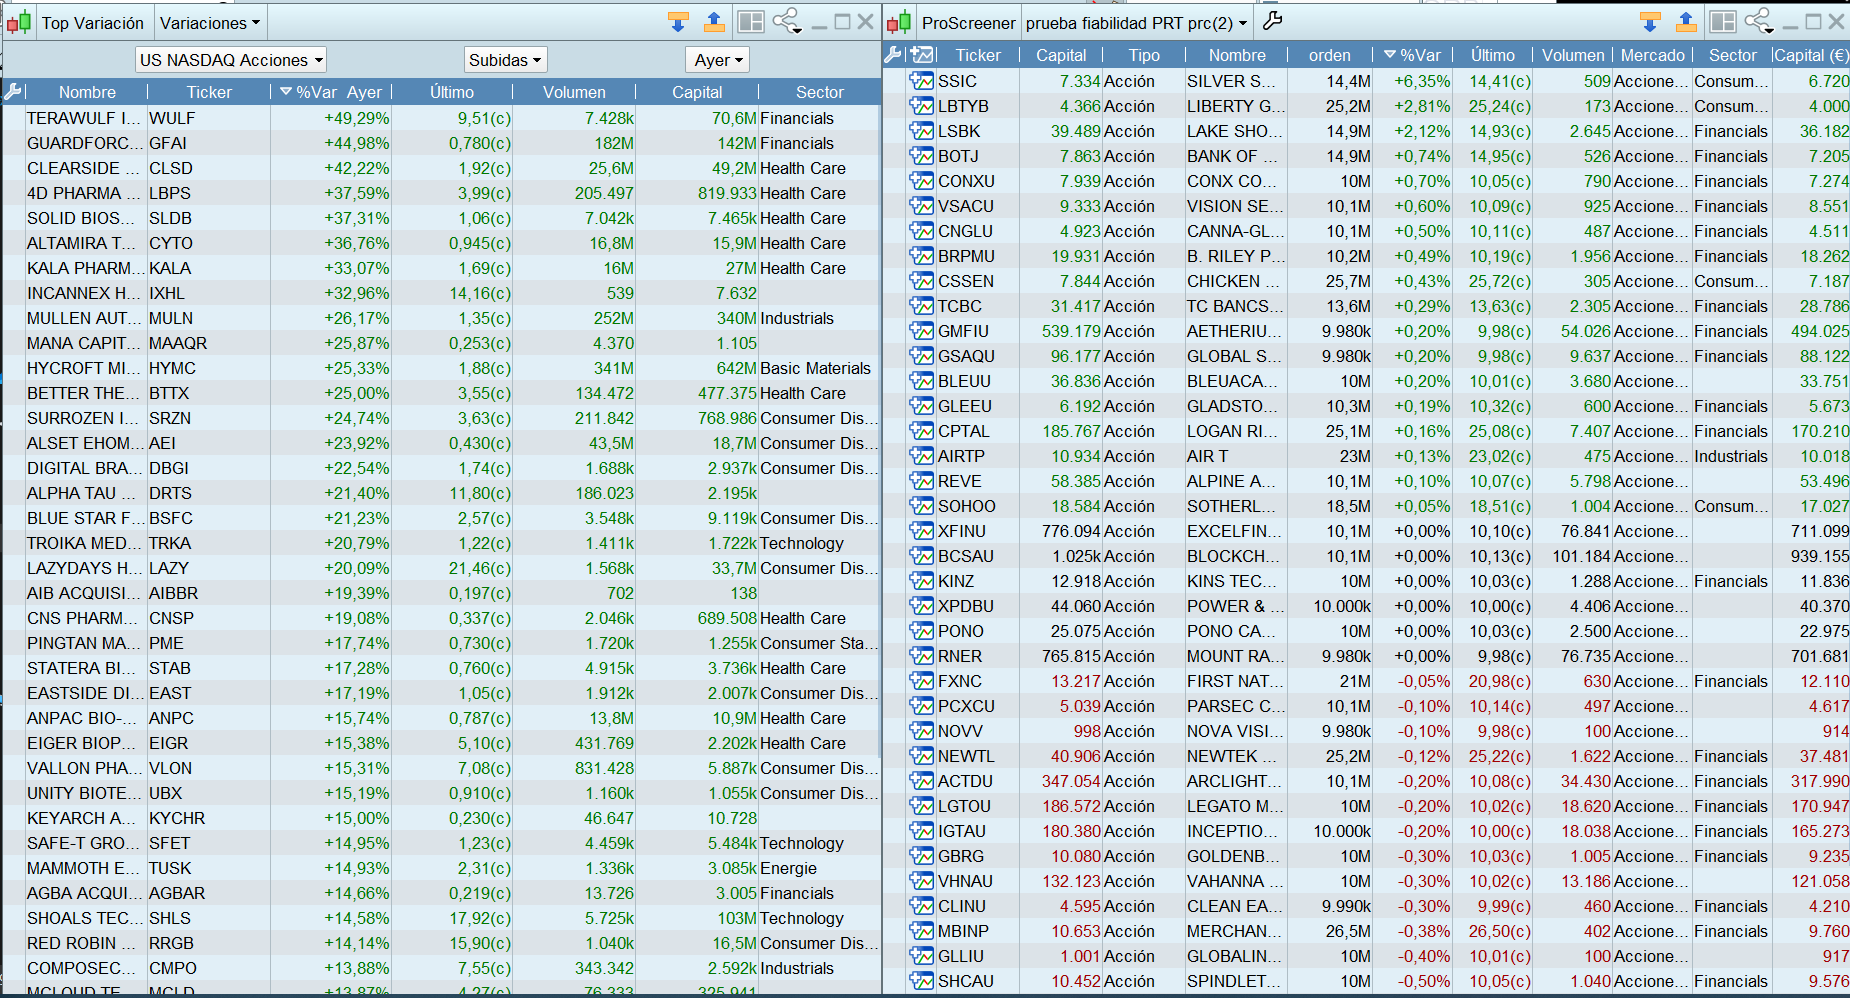Click candlestick icon in Top Variación window
The height and width of the screenshot is (998, 1850).
pos(18,22)
